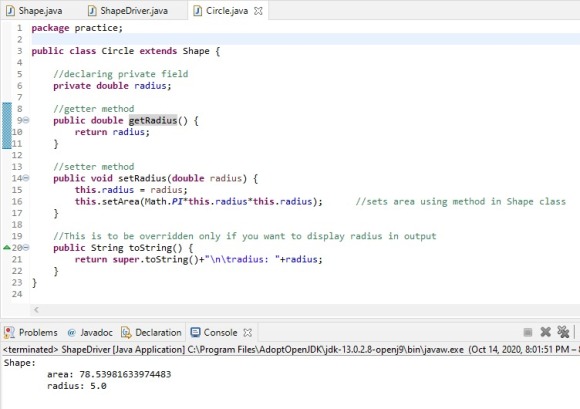
Task: Click the '//declaring private field' comment
Action: tap(121, 74)
